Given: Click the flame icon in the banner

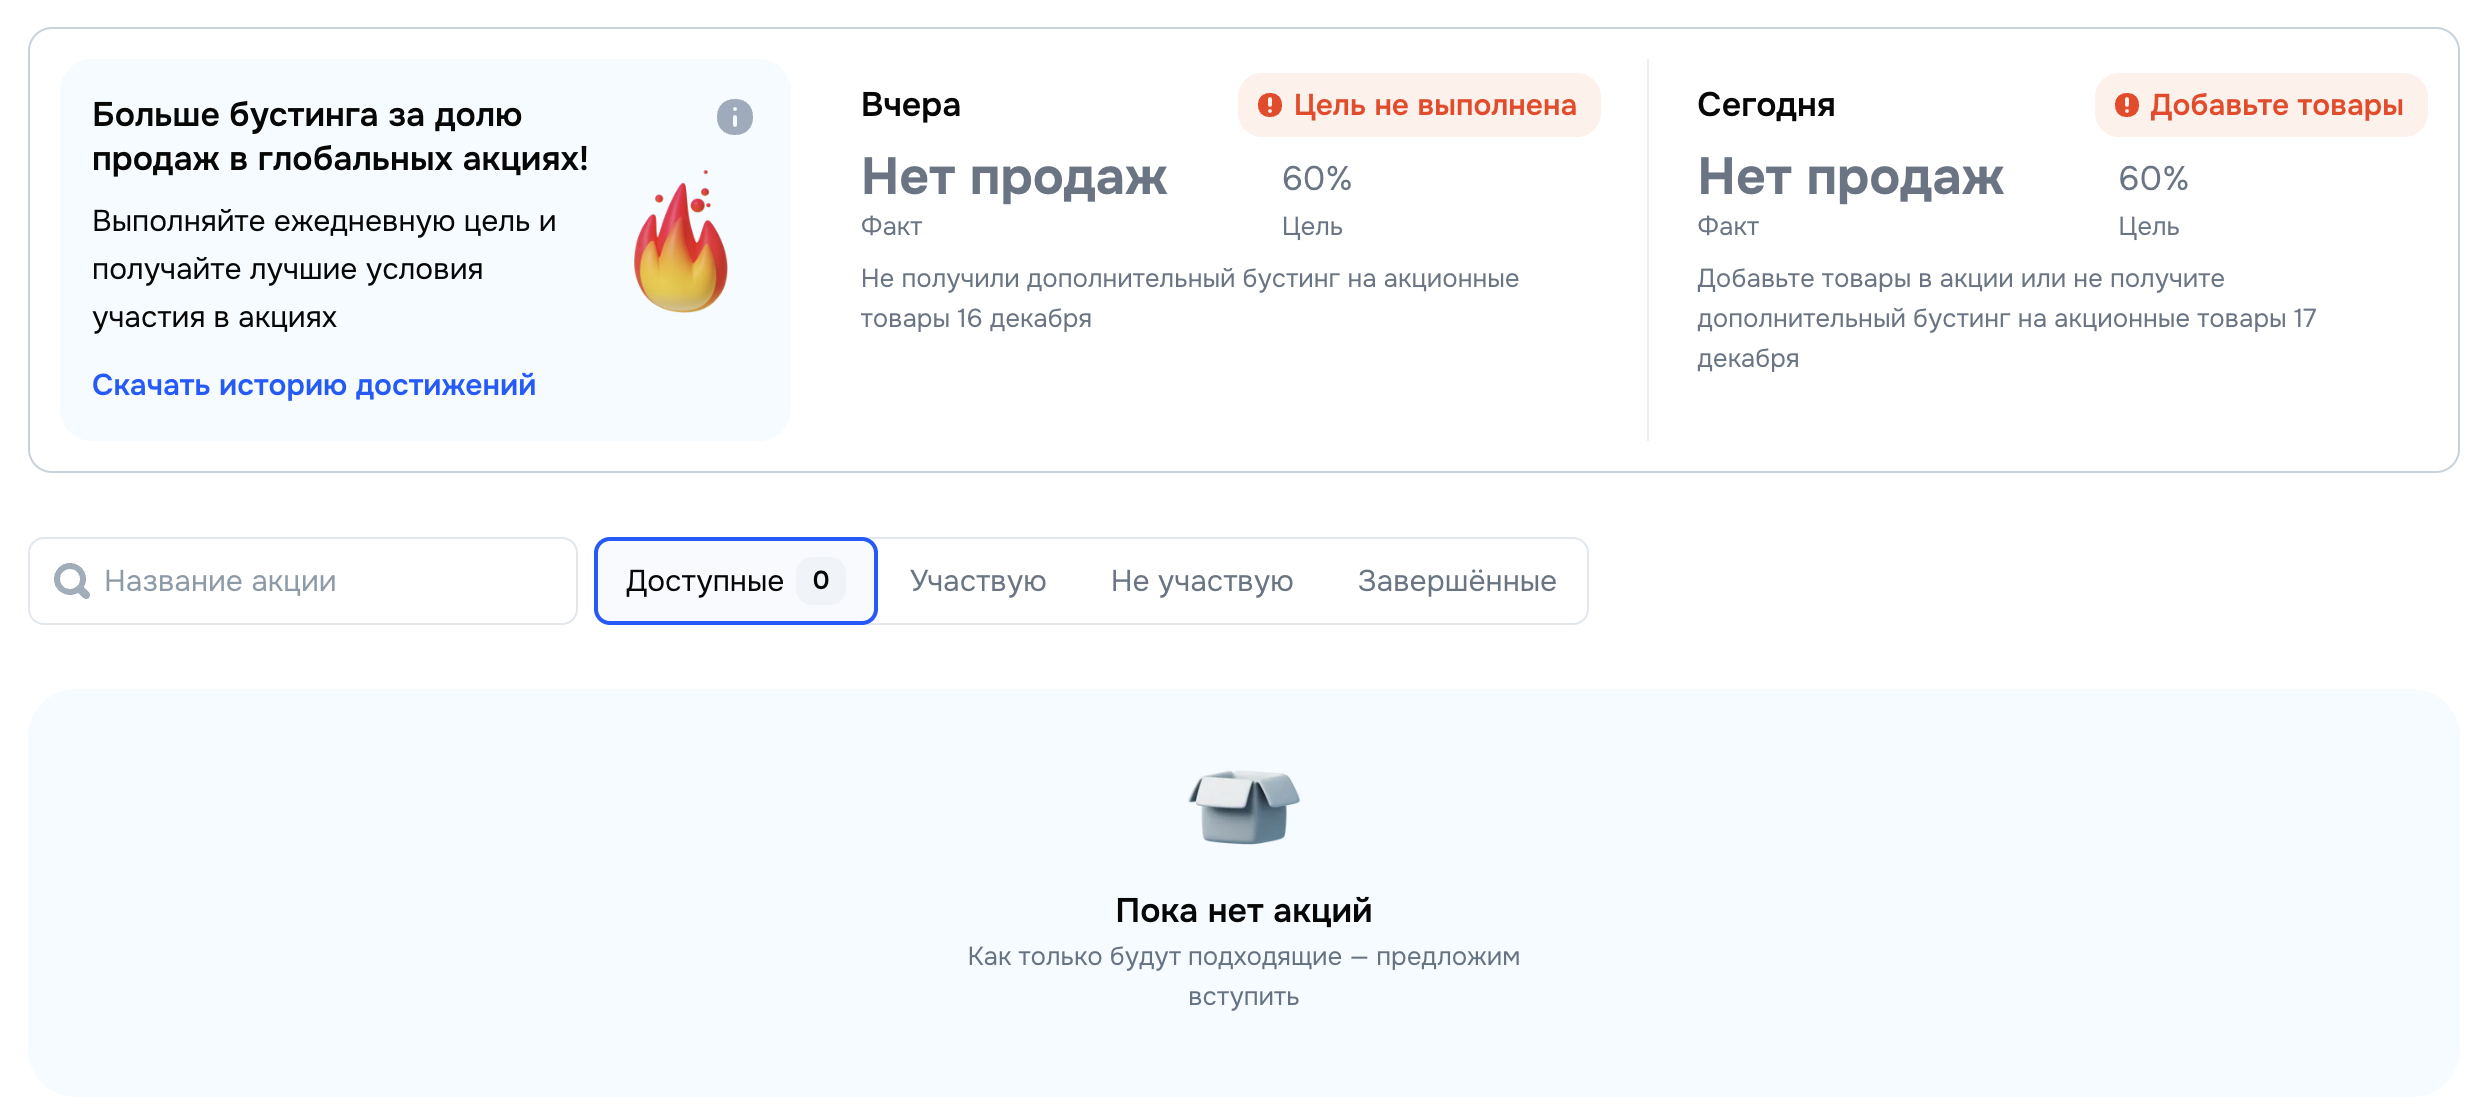Looking at the screenshot, I should (x=681, y=245).
